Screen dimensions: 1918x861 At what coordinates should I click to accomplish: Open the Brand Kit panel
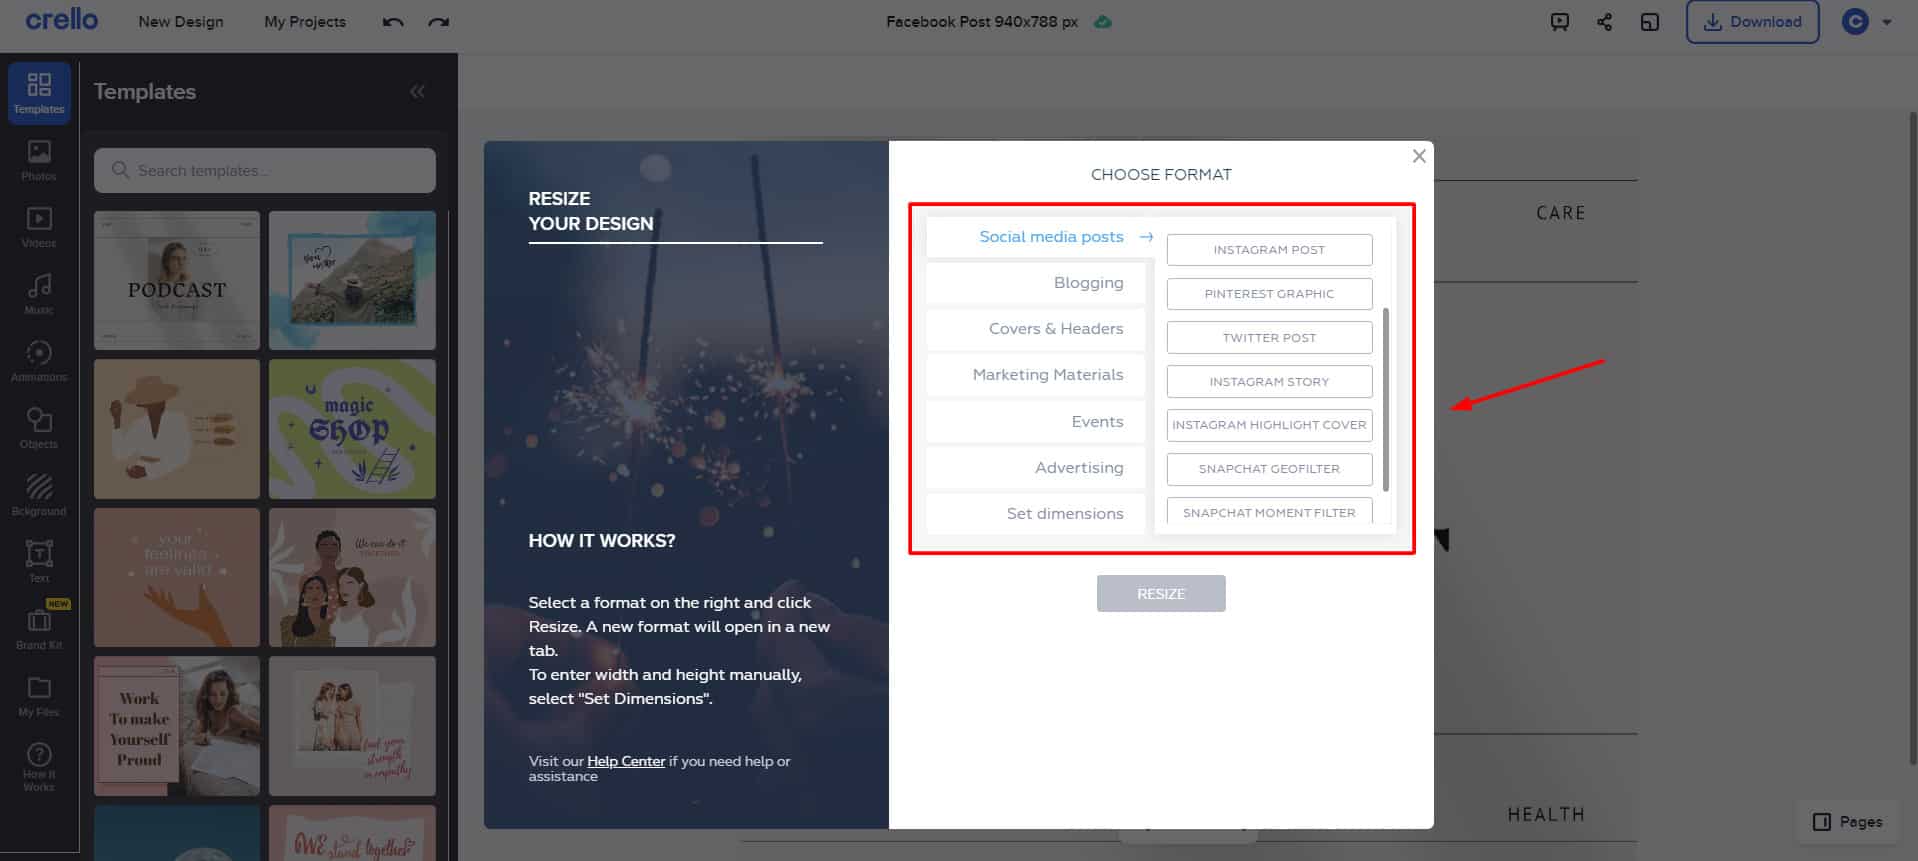point(39,629)
